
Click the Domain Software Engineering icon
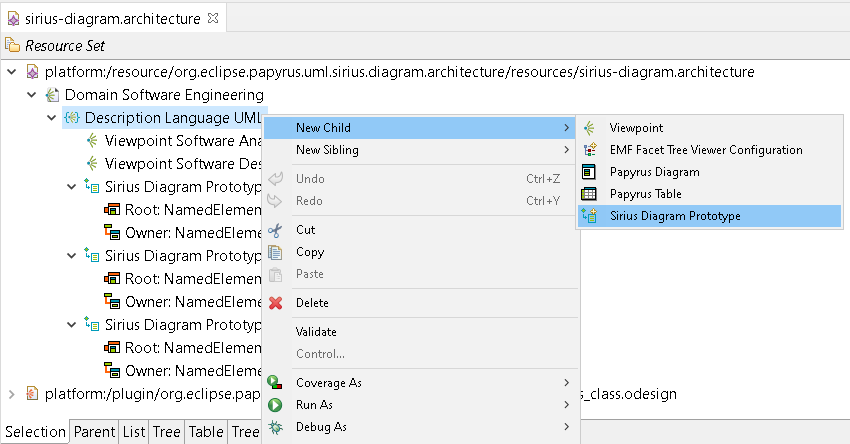[53, 95]
